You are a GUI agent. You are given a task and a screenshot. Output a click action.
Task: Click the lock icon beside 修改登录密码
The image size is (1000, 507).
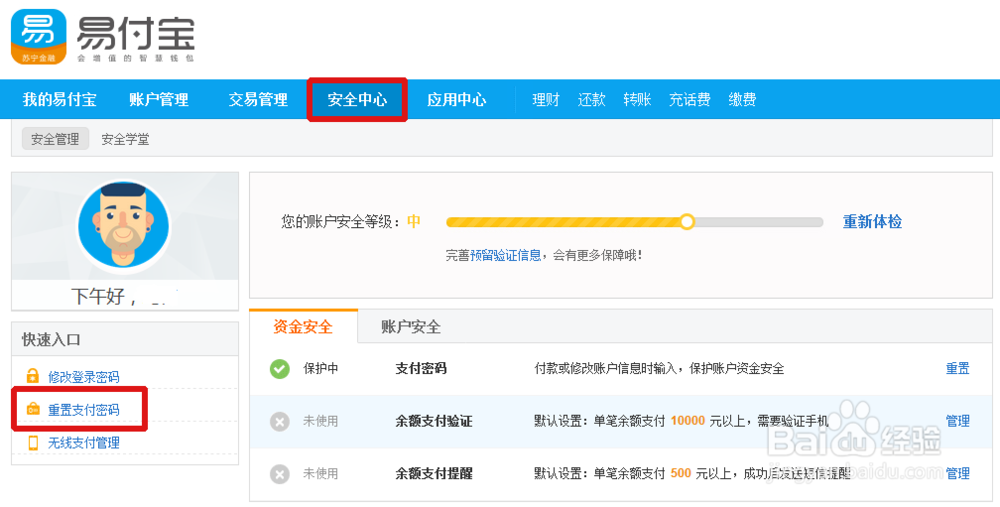(33, 376)
